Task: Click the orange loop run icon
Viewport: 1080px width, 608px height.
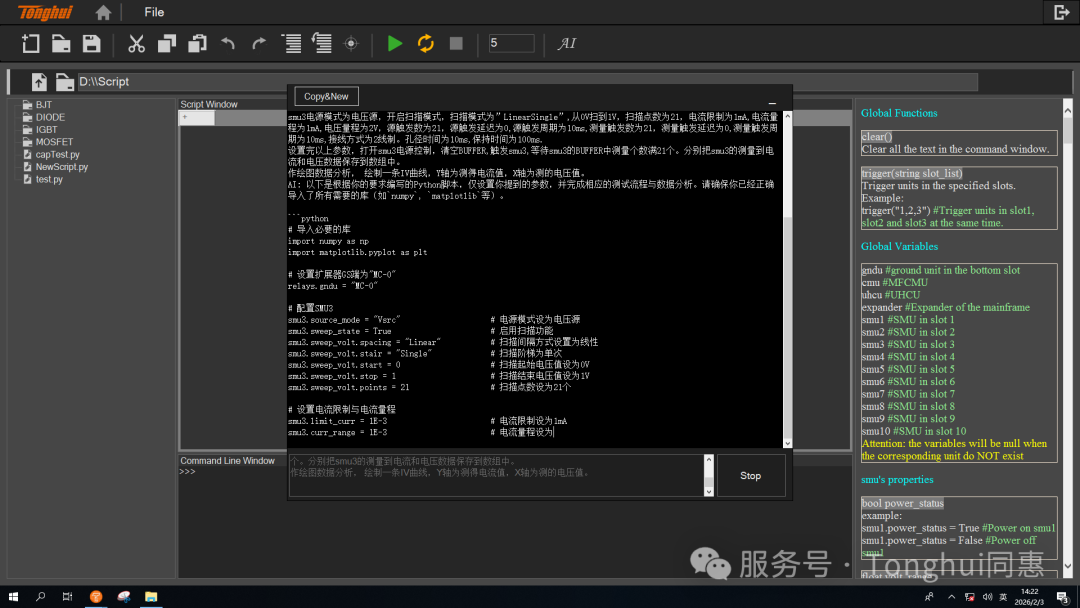Action: point(425,43)
